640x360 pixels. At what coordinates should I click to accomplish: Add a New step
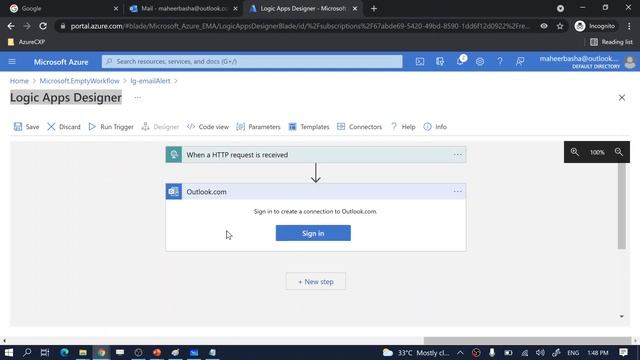(316, 282)
